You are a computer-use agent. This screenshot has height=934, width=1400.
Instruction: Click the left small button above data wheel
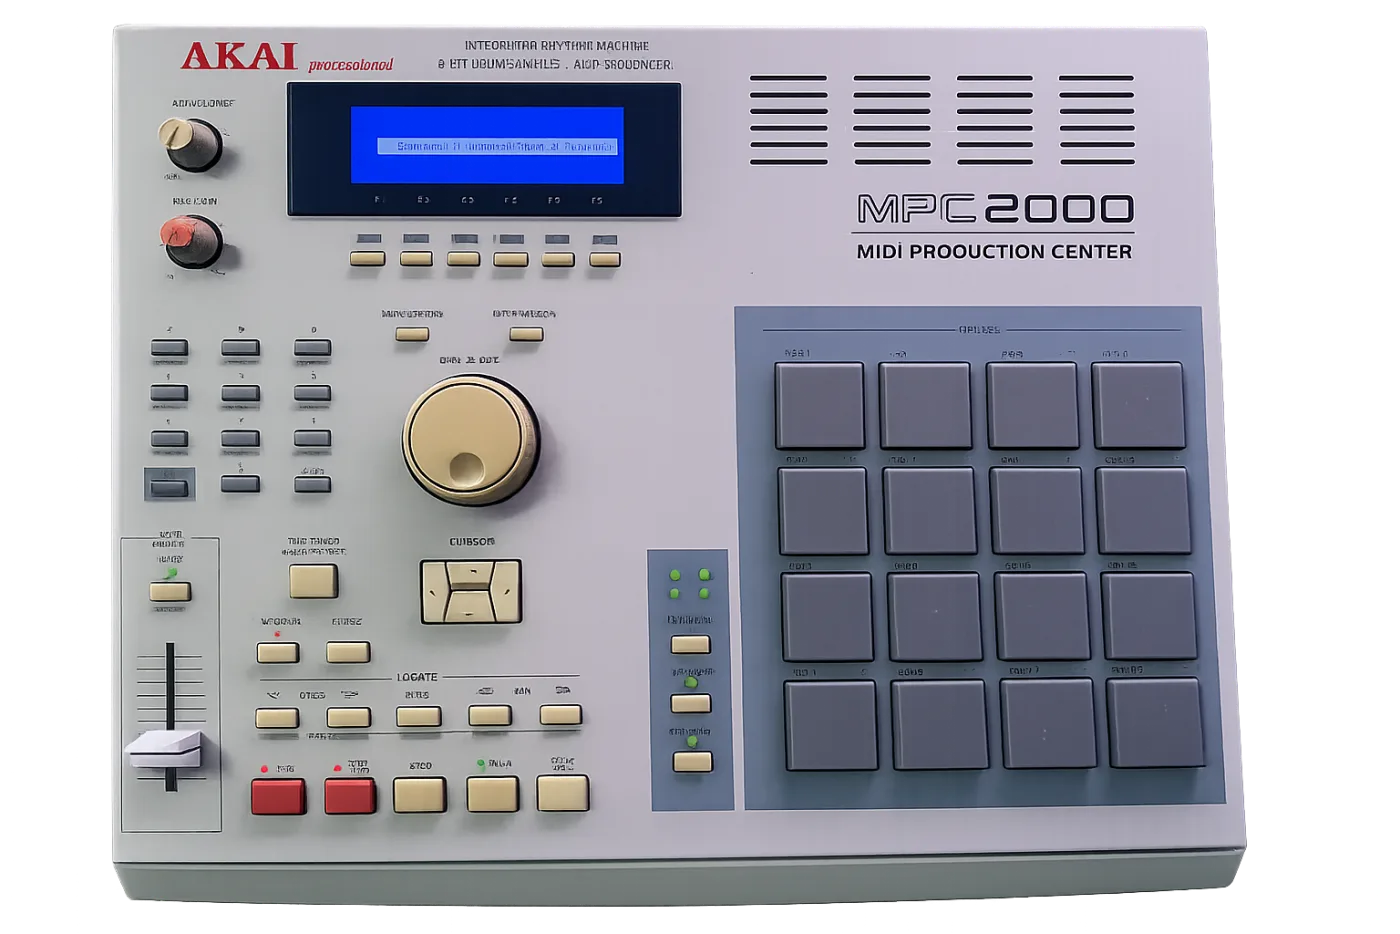(x=412, y=334)
